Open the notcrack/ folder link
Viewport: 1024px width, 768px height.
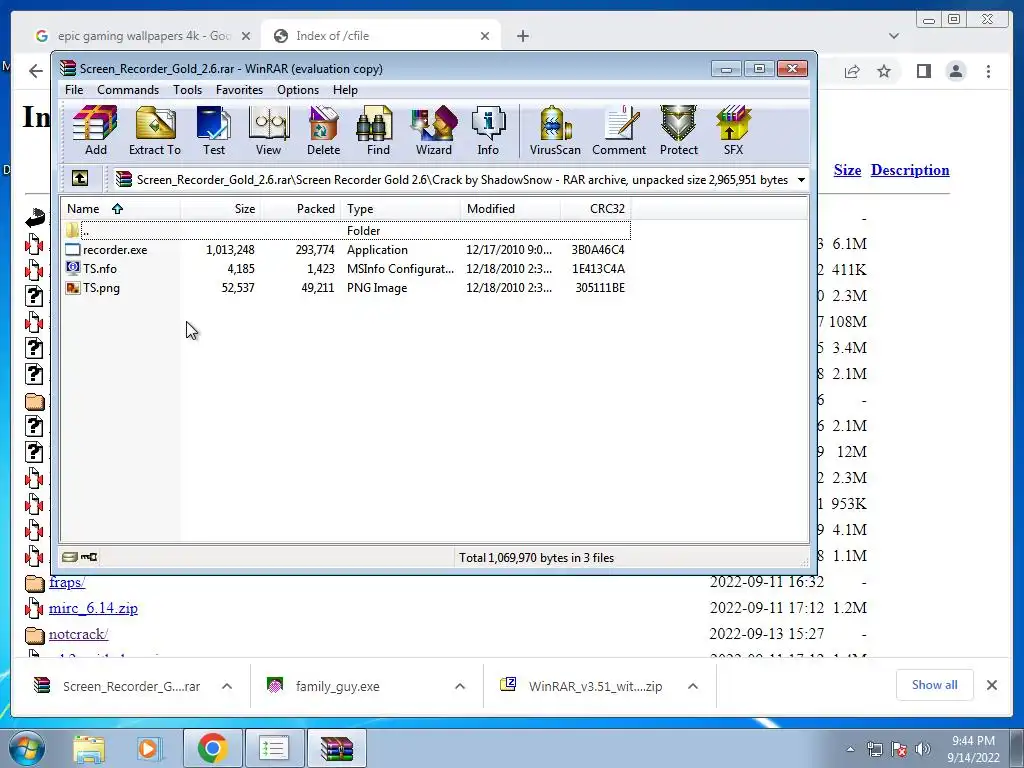78,634
